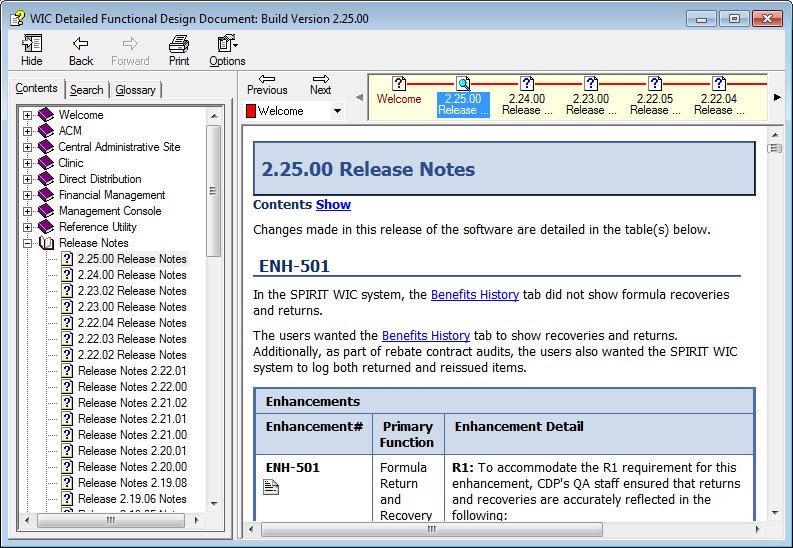793x548 pixels.
Task: Click the topic icon beside Release Notes 2.22.01
Action: coord(67,371)
